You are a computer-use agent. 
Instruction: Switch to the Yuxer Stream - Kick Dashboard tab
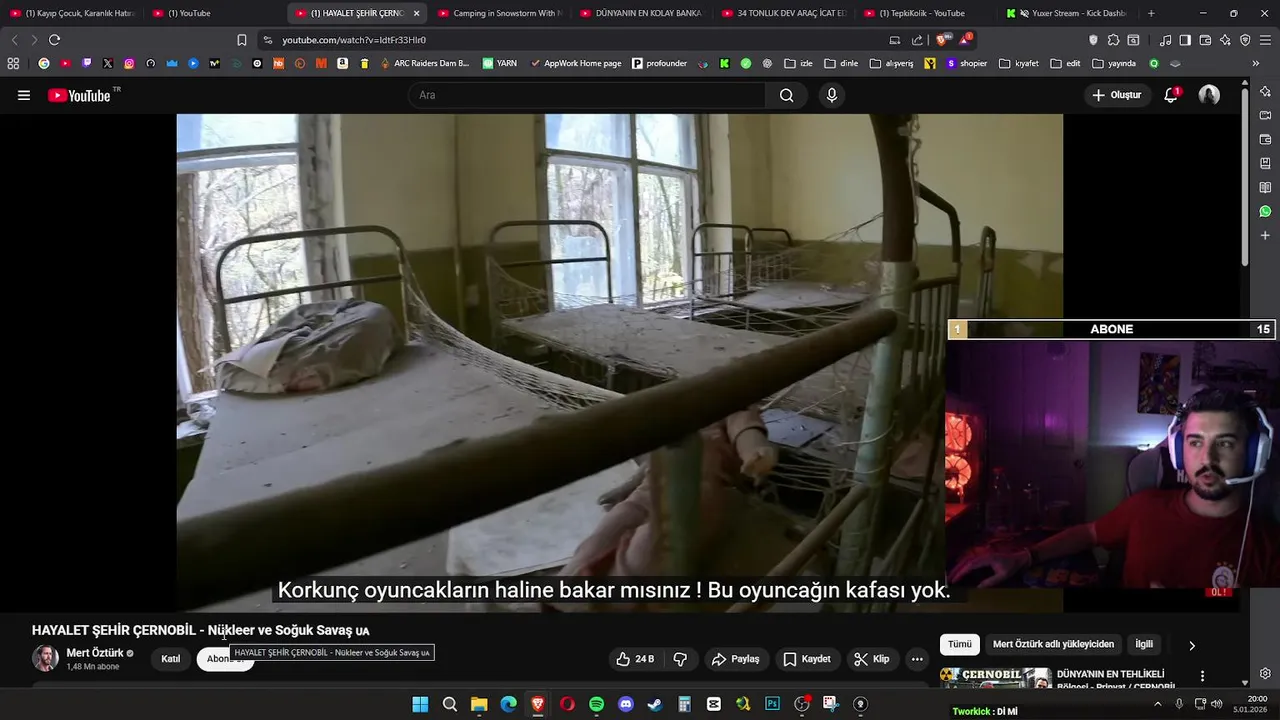[x=1068, y=13]
